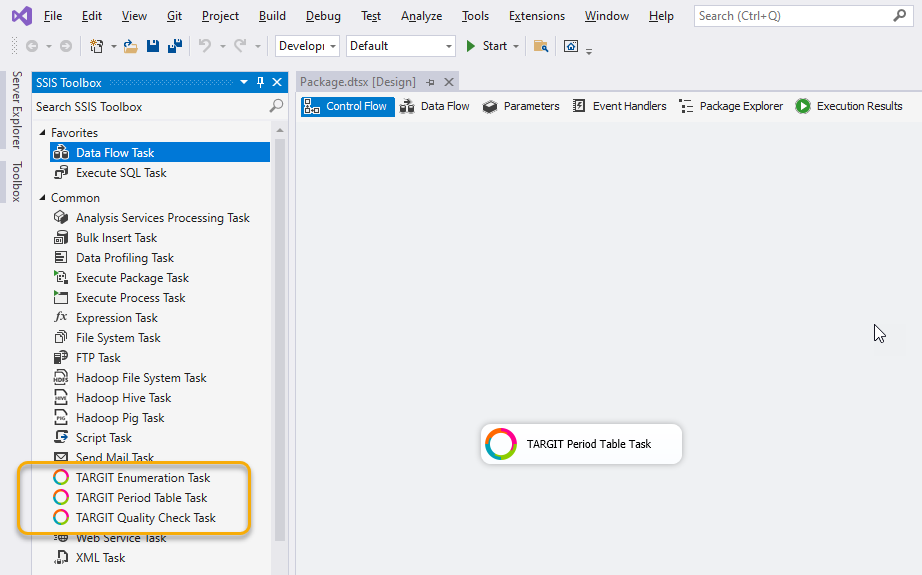Click the FTP Task icon
Screen dimensions: 922x575
click(x=61, y=357)
